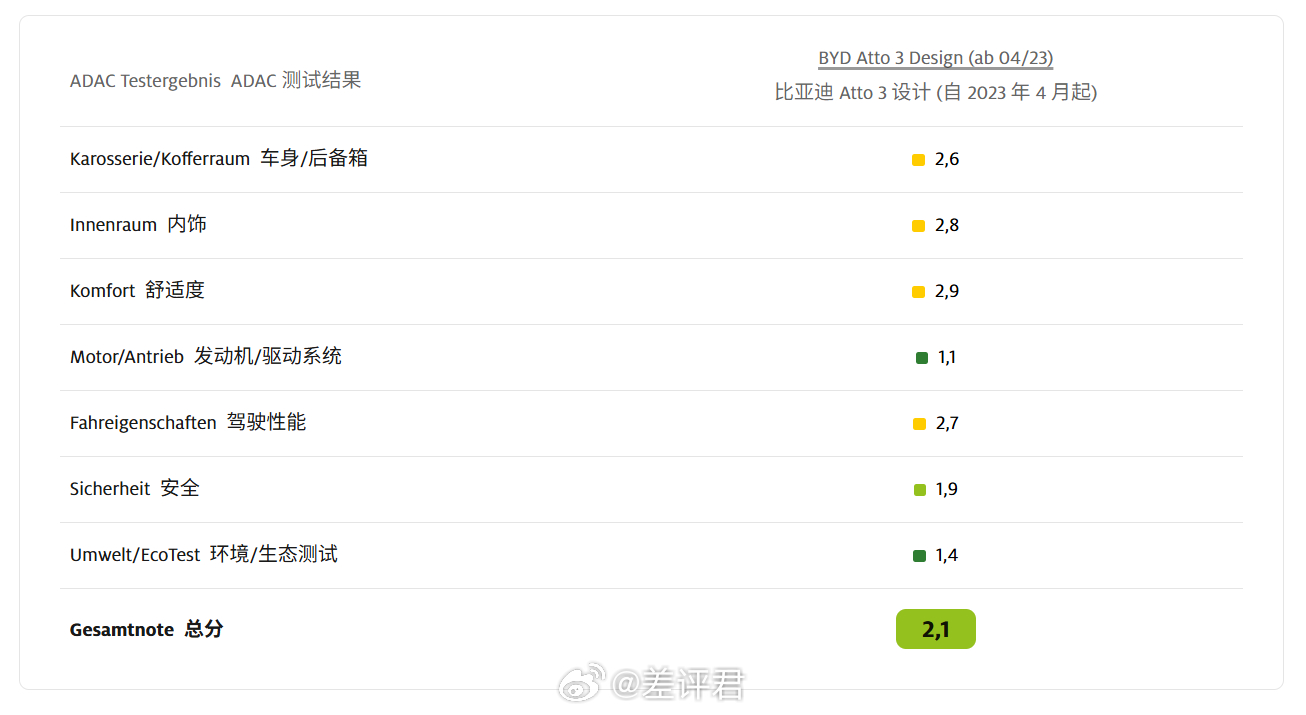Click the green Gesamtnote 2,1 badge

click(x=935, y=629)
